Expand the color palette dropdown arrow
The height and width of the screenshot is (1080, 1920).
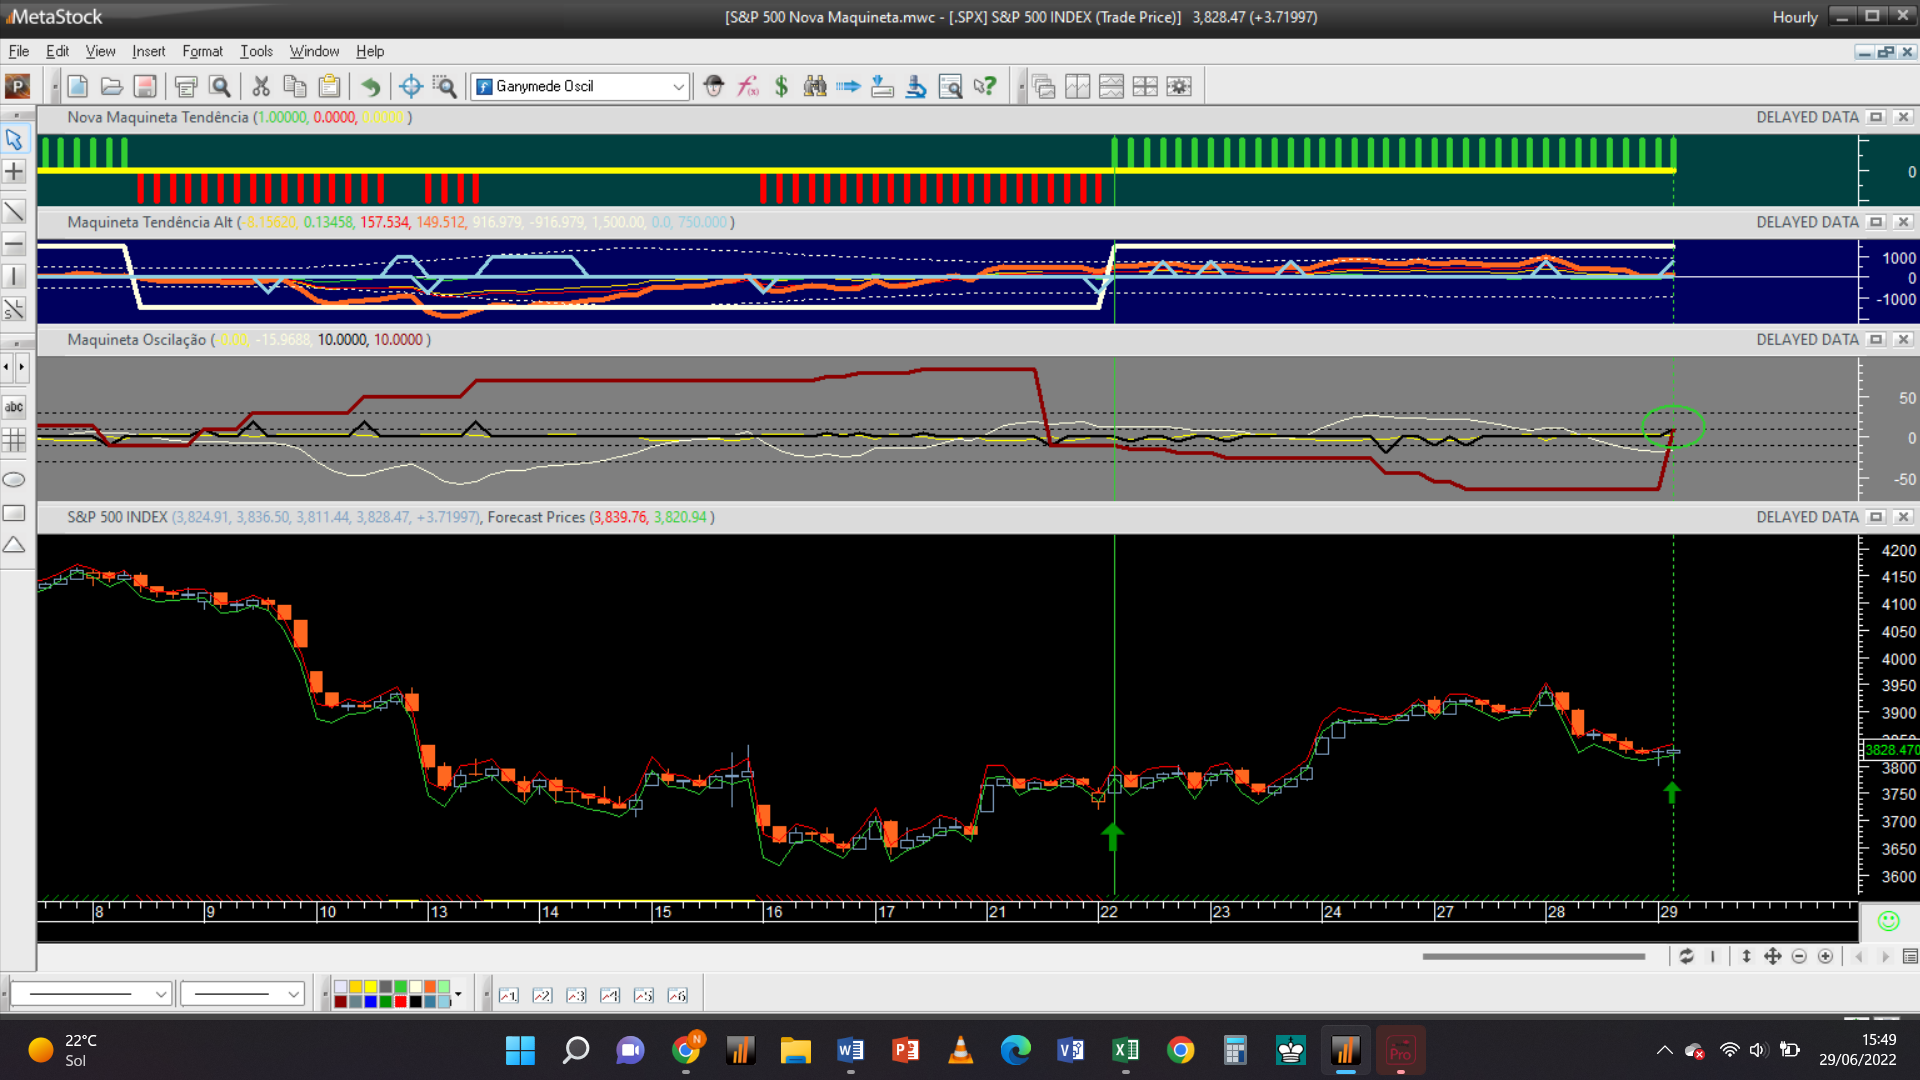(458, 994)
